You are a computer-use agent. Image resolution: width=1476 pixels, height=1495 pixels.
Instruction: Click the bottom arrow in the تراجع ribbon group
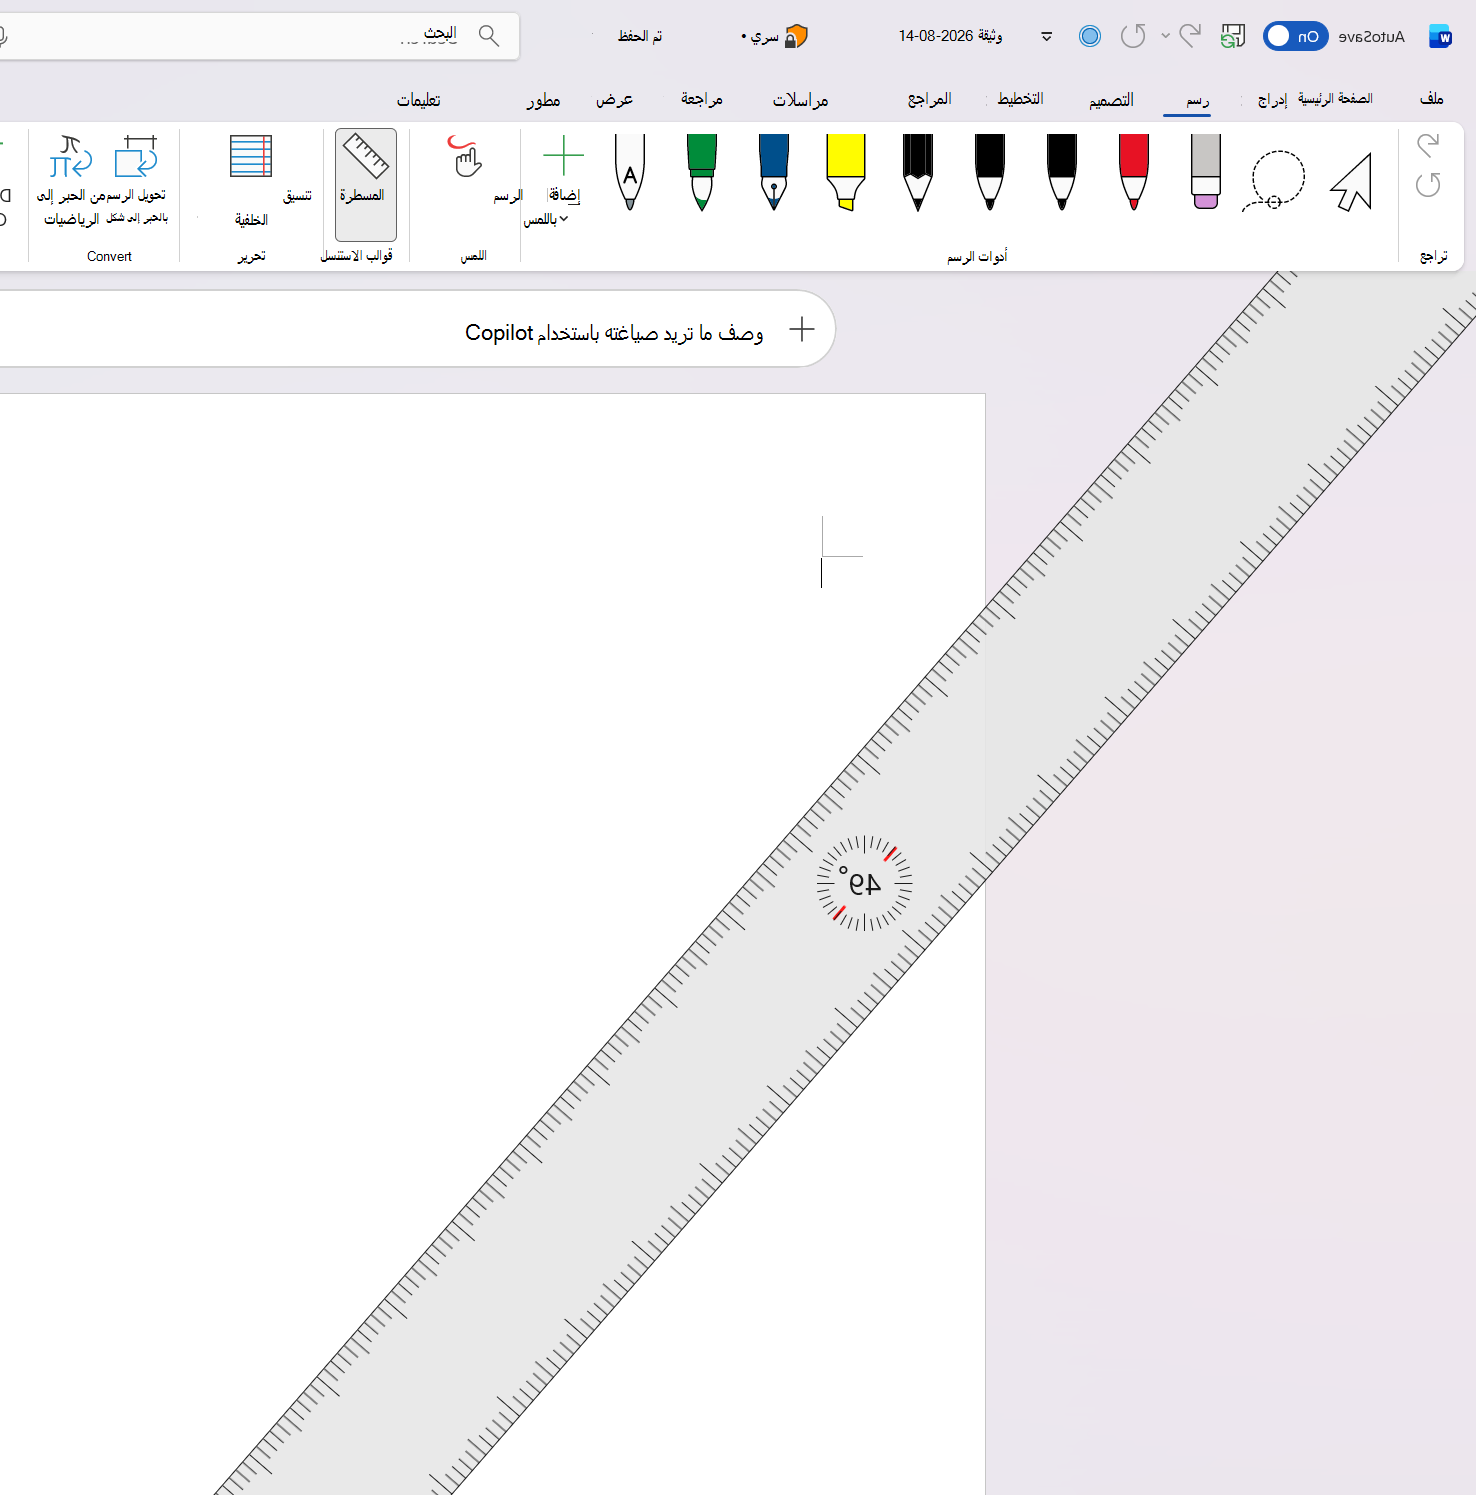pyautogui.click(x=1428, y=184)
